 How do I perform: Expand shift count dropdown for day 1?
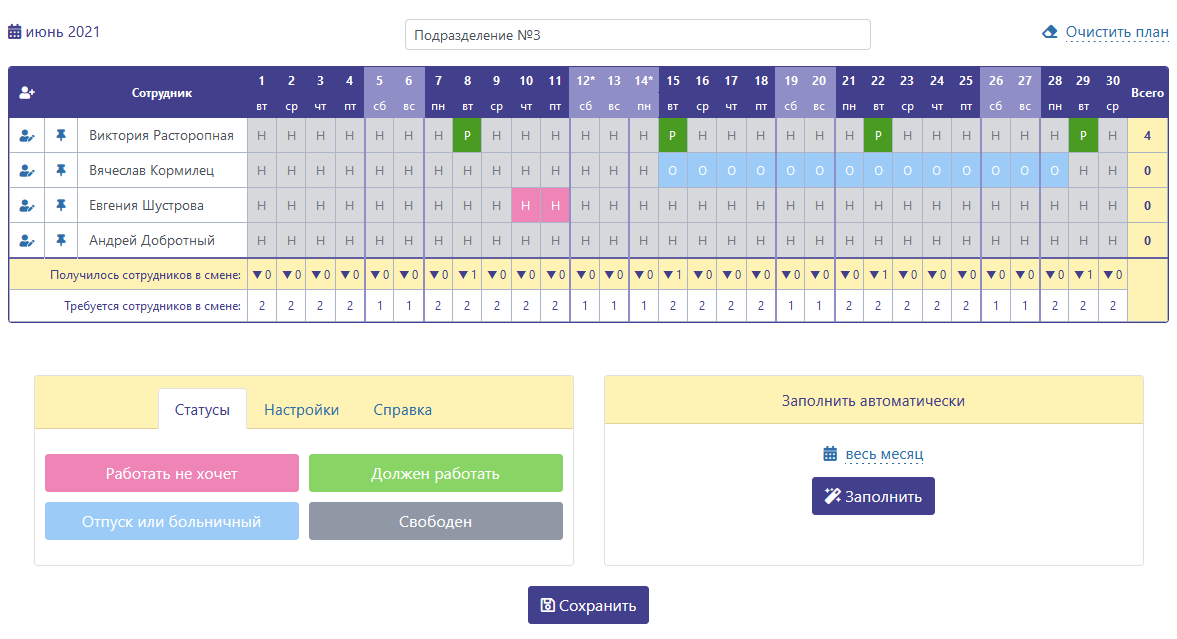click(261, 275)
